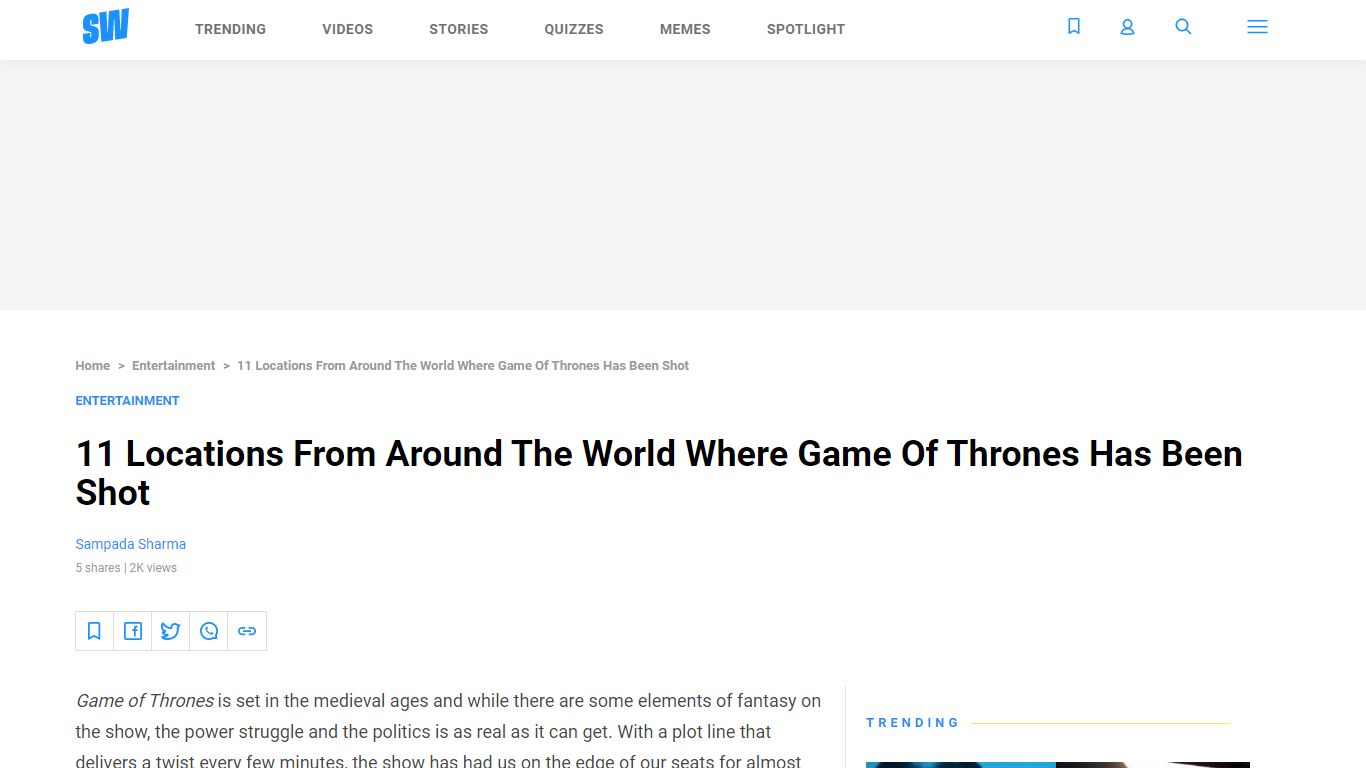Bookmark this article using share-bar icon

(94, 631)
